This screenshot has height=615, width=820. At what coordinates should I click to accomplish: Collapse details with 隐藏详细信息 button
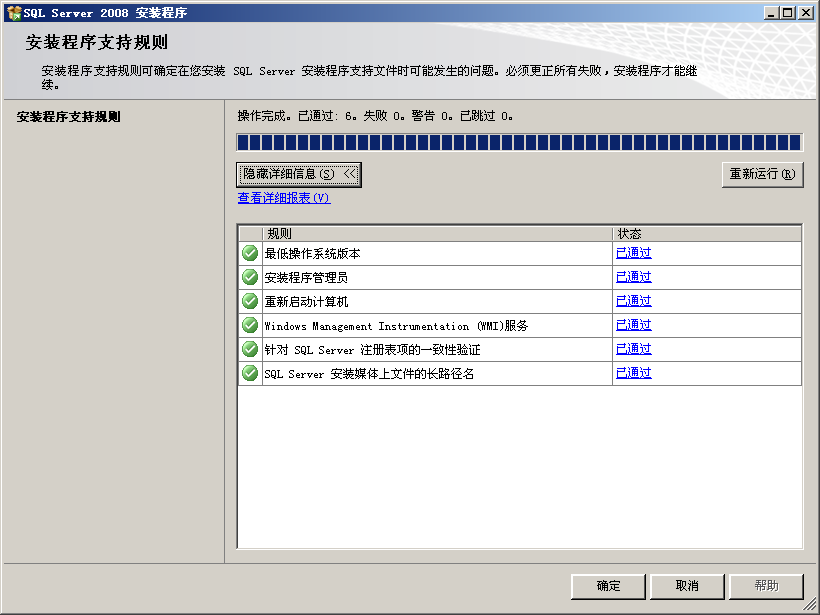click(299, 174)
